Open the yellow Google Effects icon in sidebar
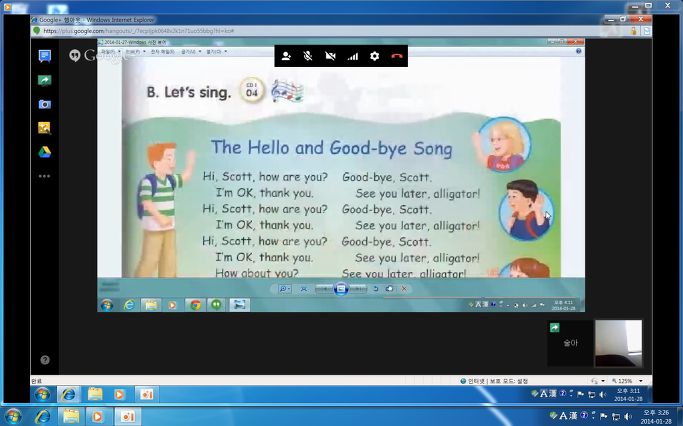This screenshot has width=683, height=426. [44, 128]
